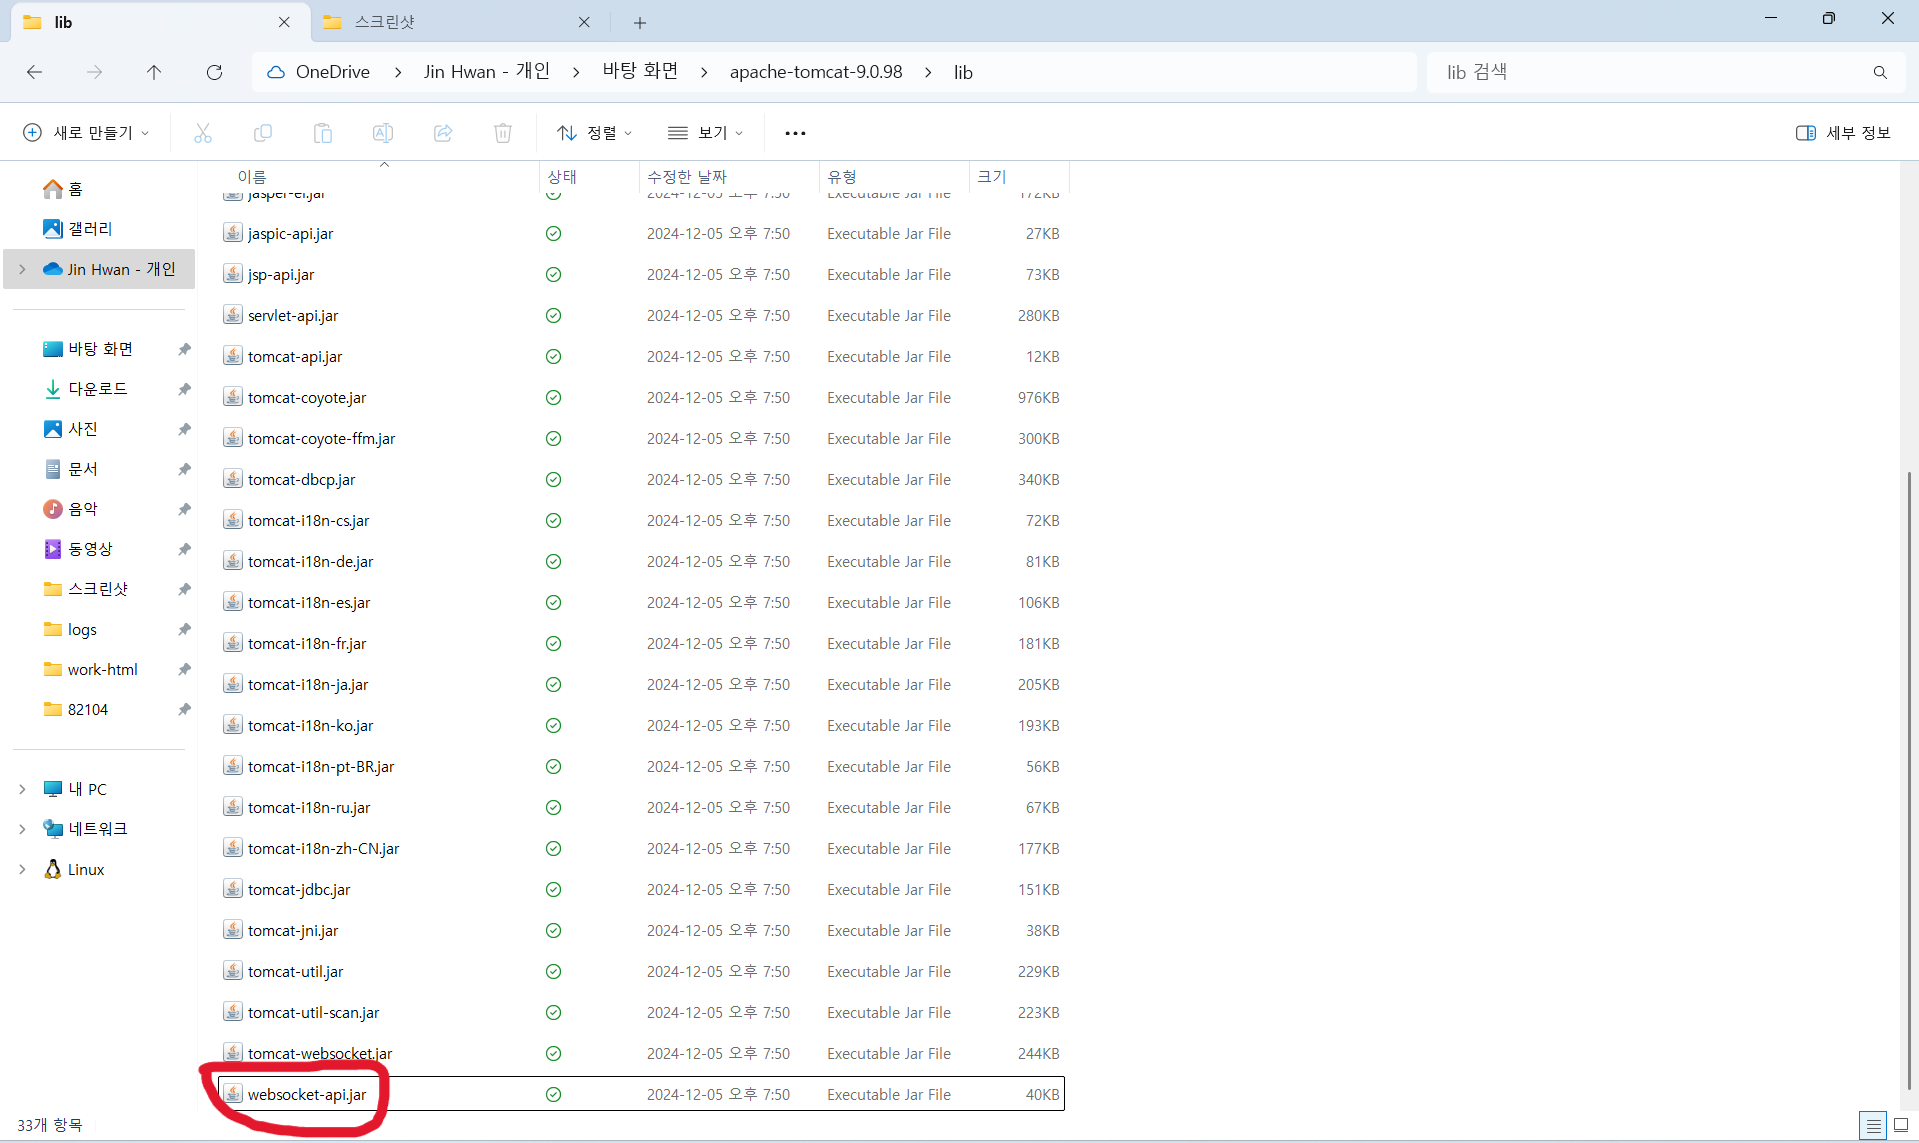1919x1143 pixels.
Task: Switch to details list view icon
Action: (x=1873, y=1126)
